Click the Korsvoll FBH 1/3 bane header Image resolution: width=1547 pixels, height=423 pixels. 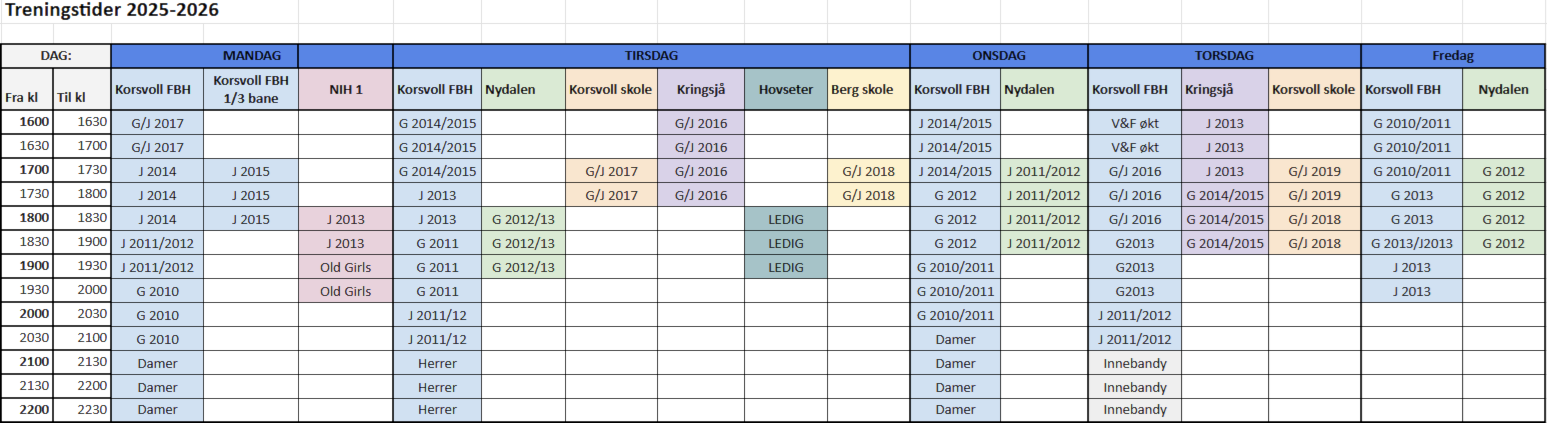[250, 90]
